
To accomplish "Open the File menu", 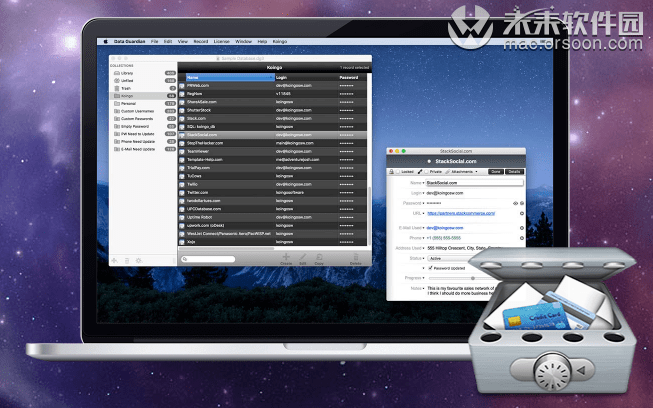I will [x=155, y=42].
